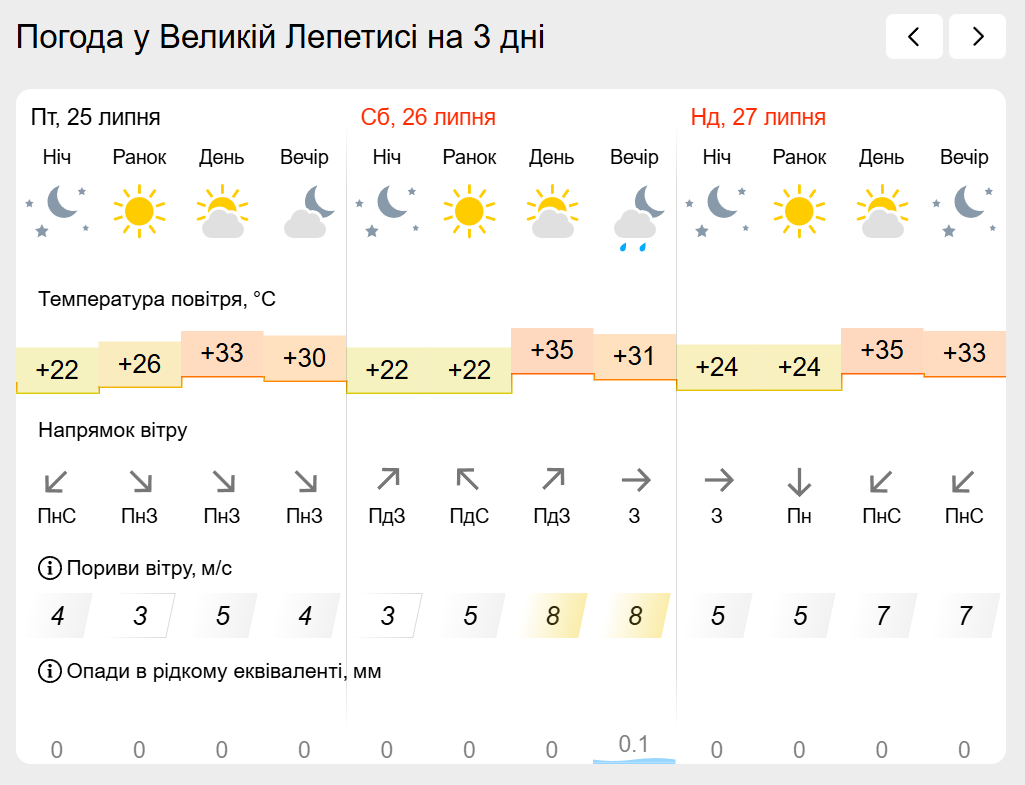Click the +35 Saturday day temperature bar
This screenshot has width=1025, height=785.
click(x=552, y=351)
